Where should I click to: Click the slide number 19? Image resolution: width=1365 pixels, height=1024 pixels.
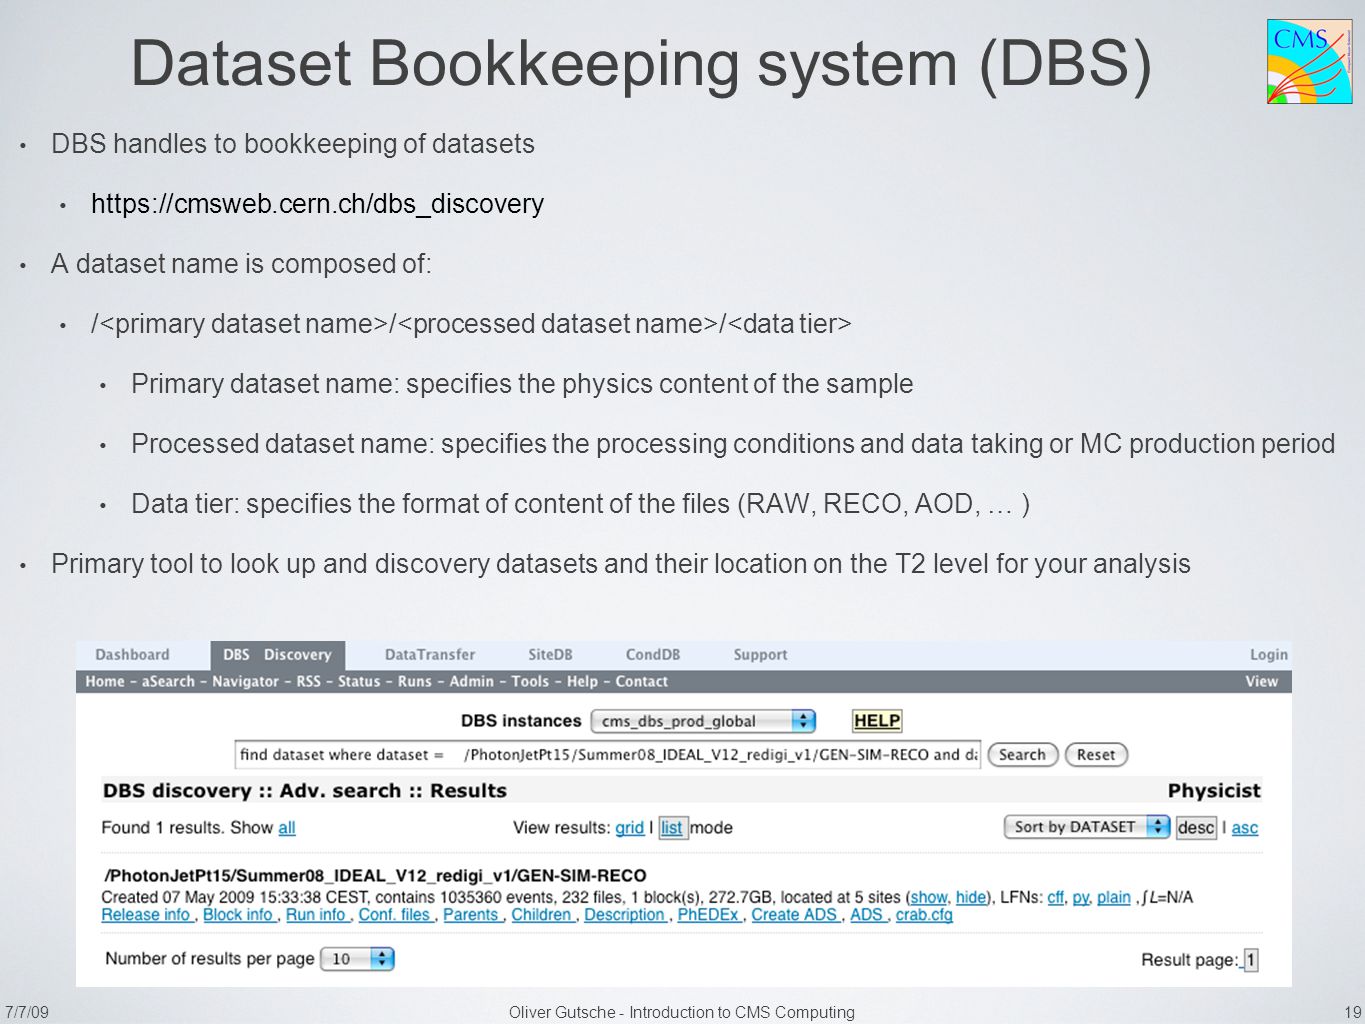(x=1353, y=1012)
